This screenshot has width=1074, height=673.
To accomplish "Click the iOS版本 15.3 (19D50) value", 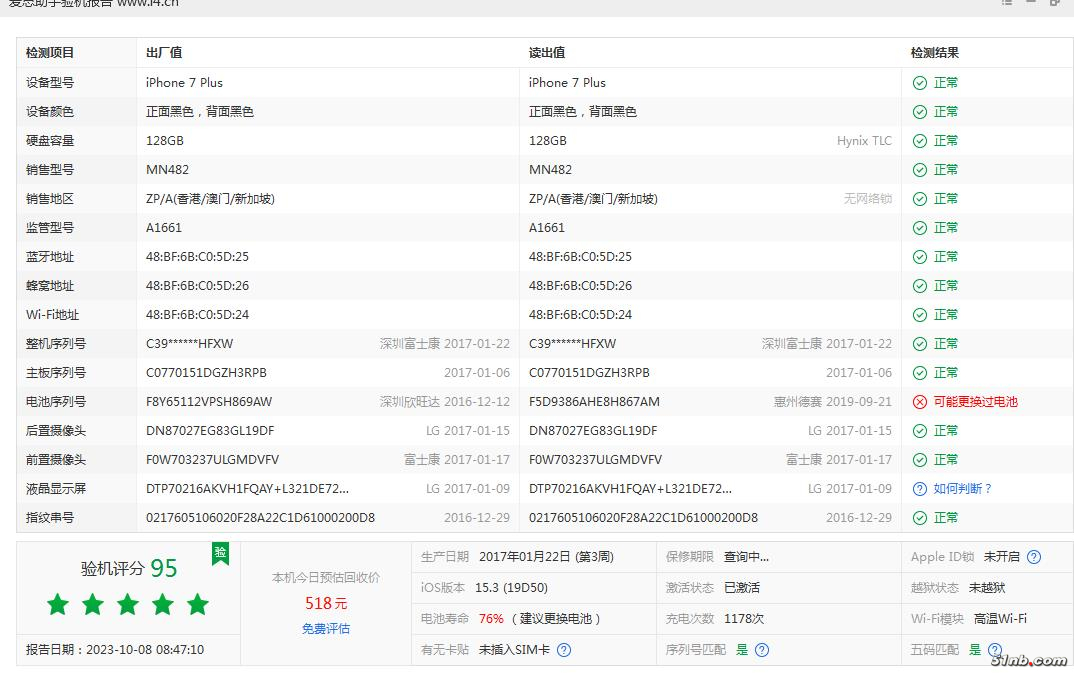I will coord(511,587).
